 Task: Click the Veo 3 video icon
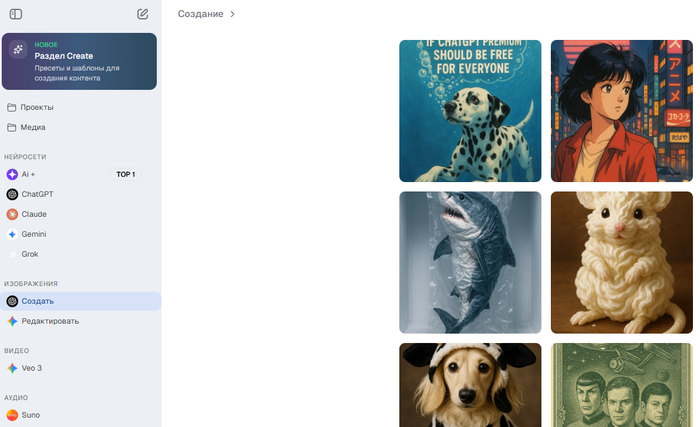12,368
